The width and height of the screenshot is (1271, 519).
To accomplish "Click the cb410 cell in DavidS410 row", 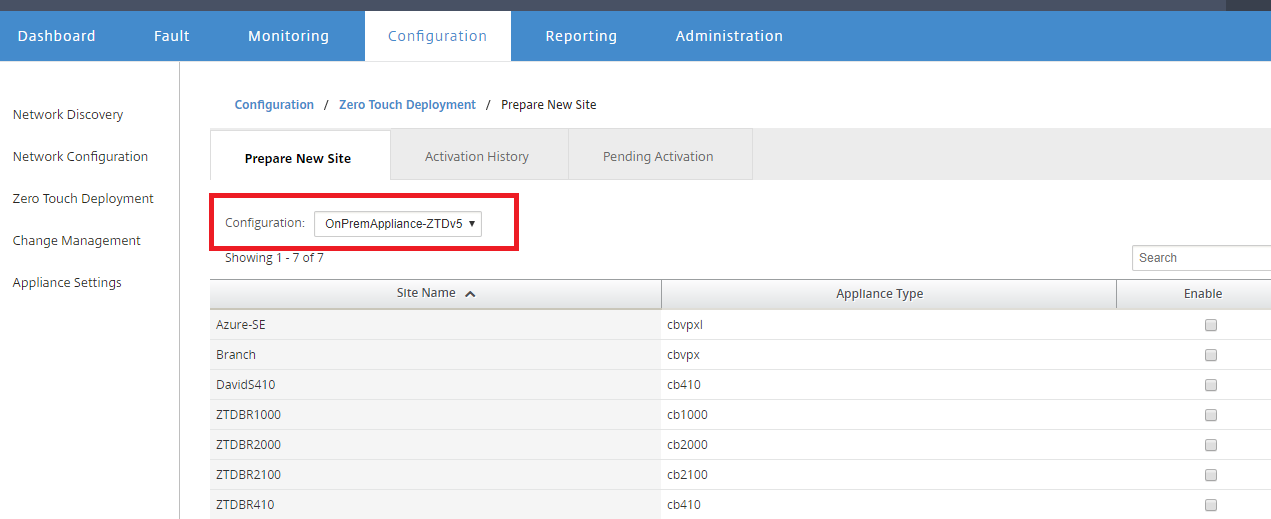I will coord(889,385).
